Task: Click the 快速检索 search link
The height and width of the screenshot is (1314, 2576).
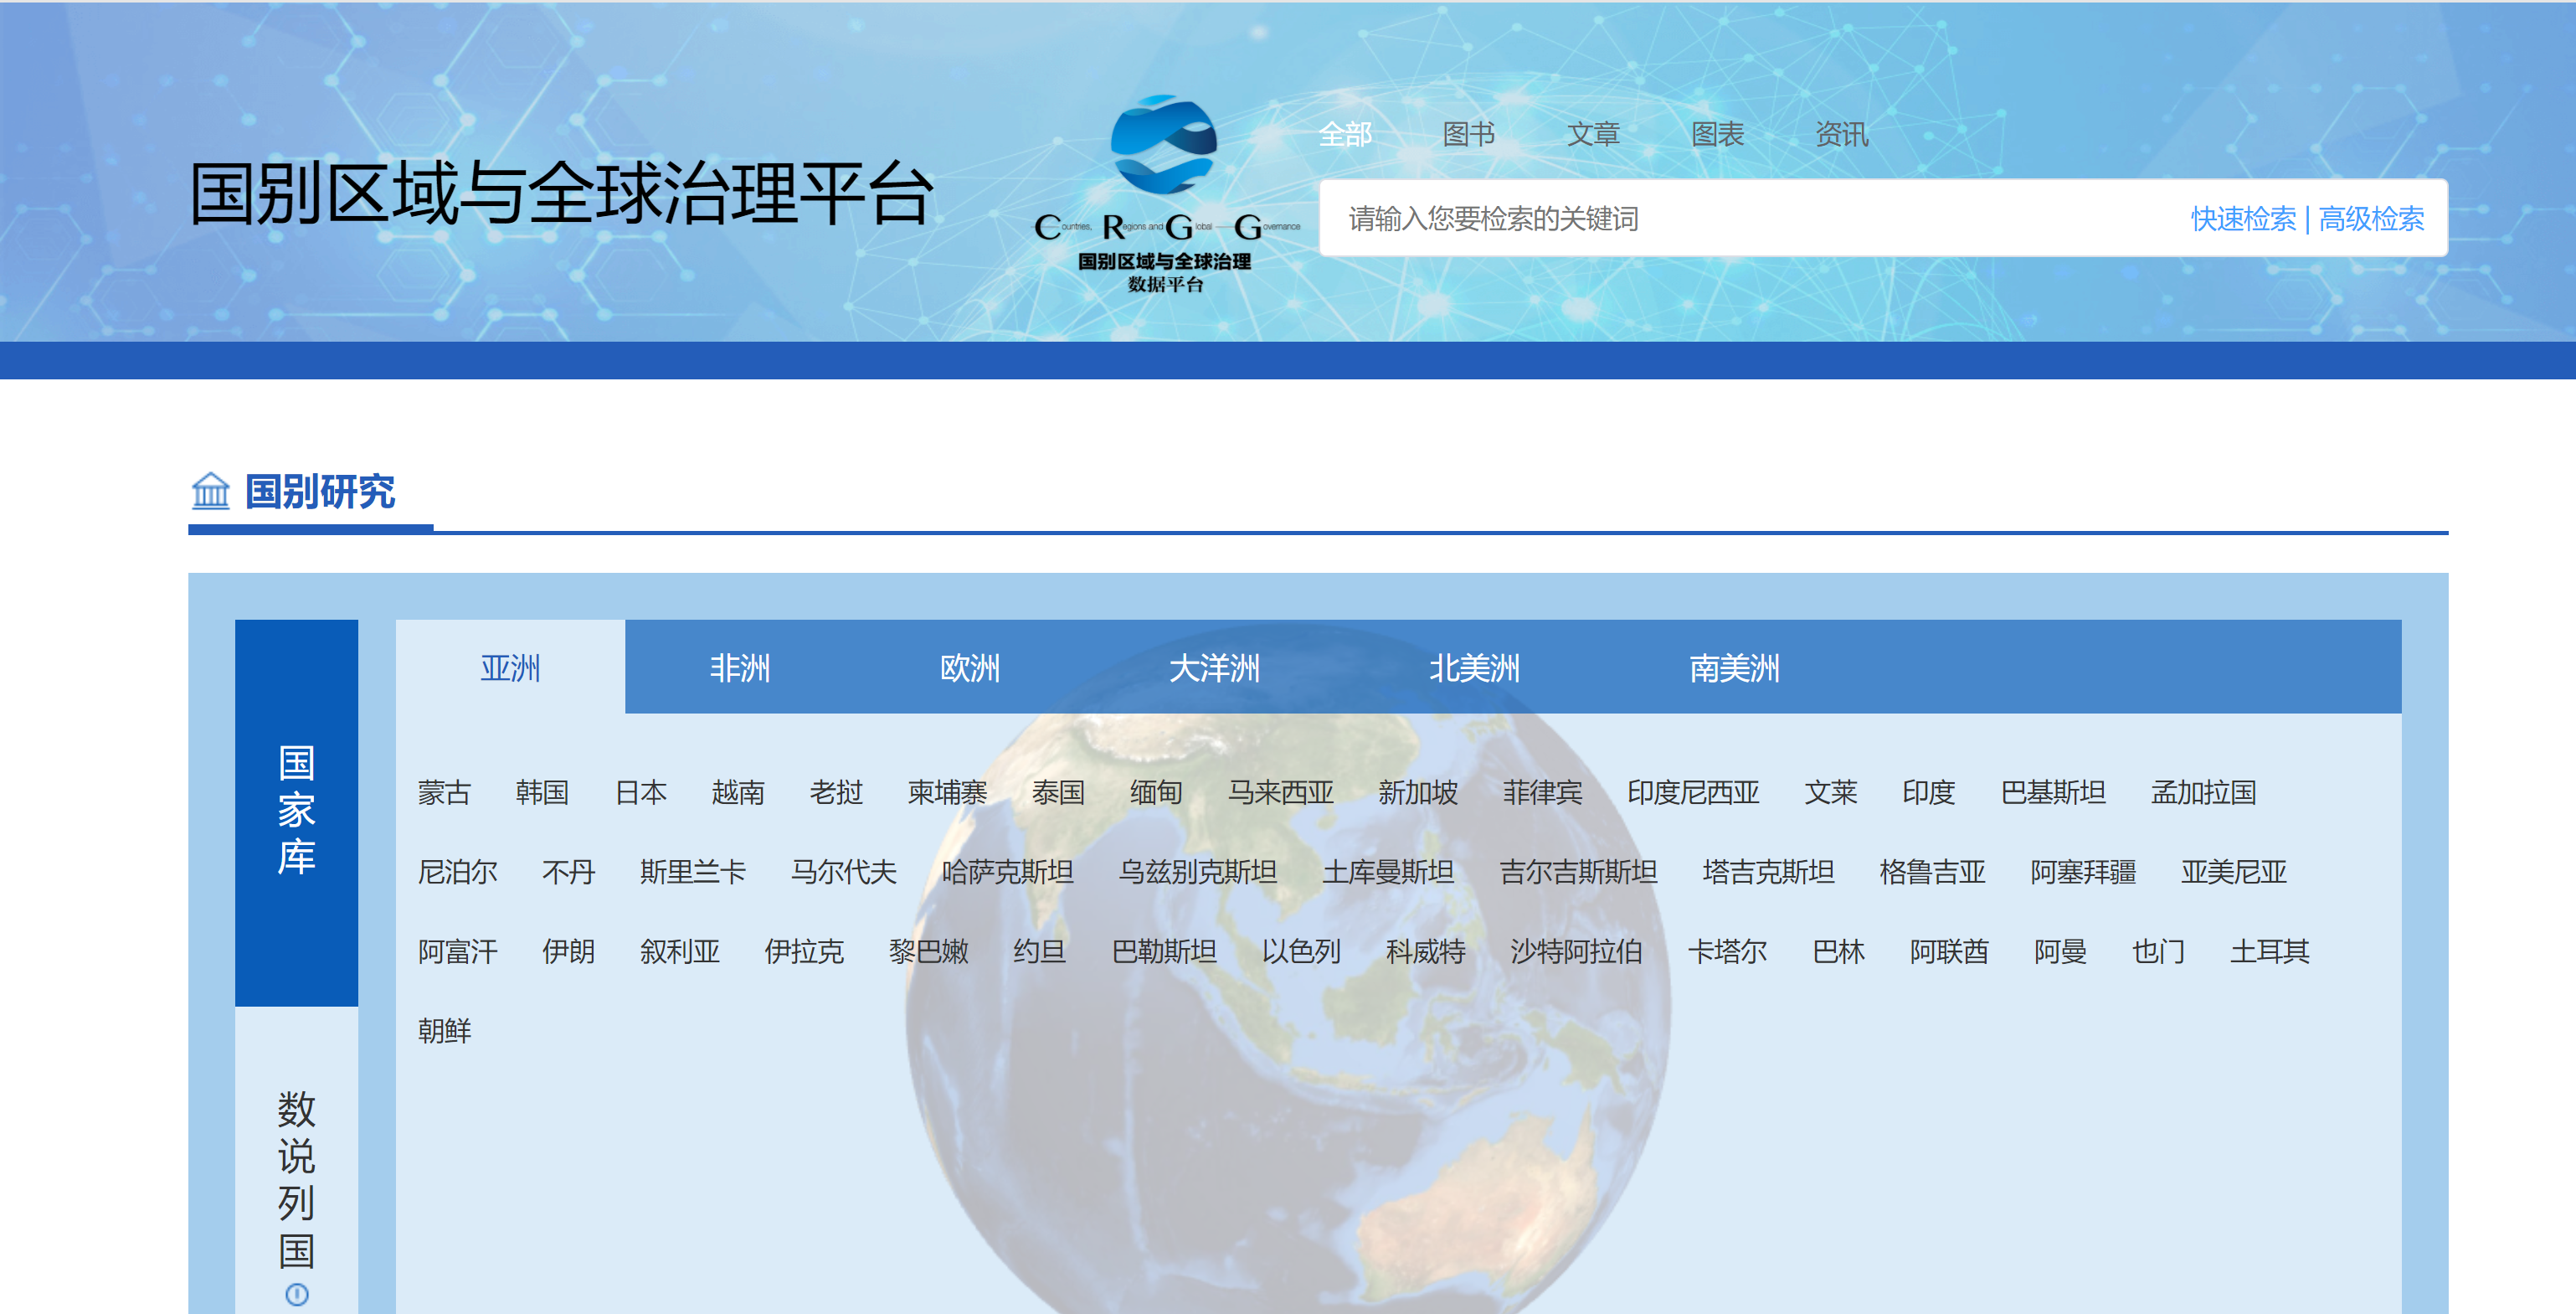Action: coord(2243,218)
